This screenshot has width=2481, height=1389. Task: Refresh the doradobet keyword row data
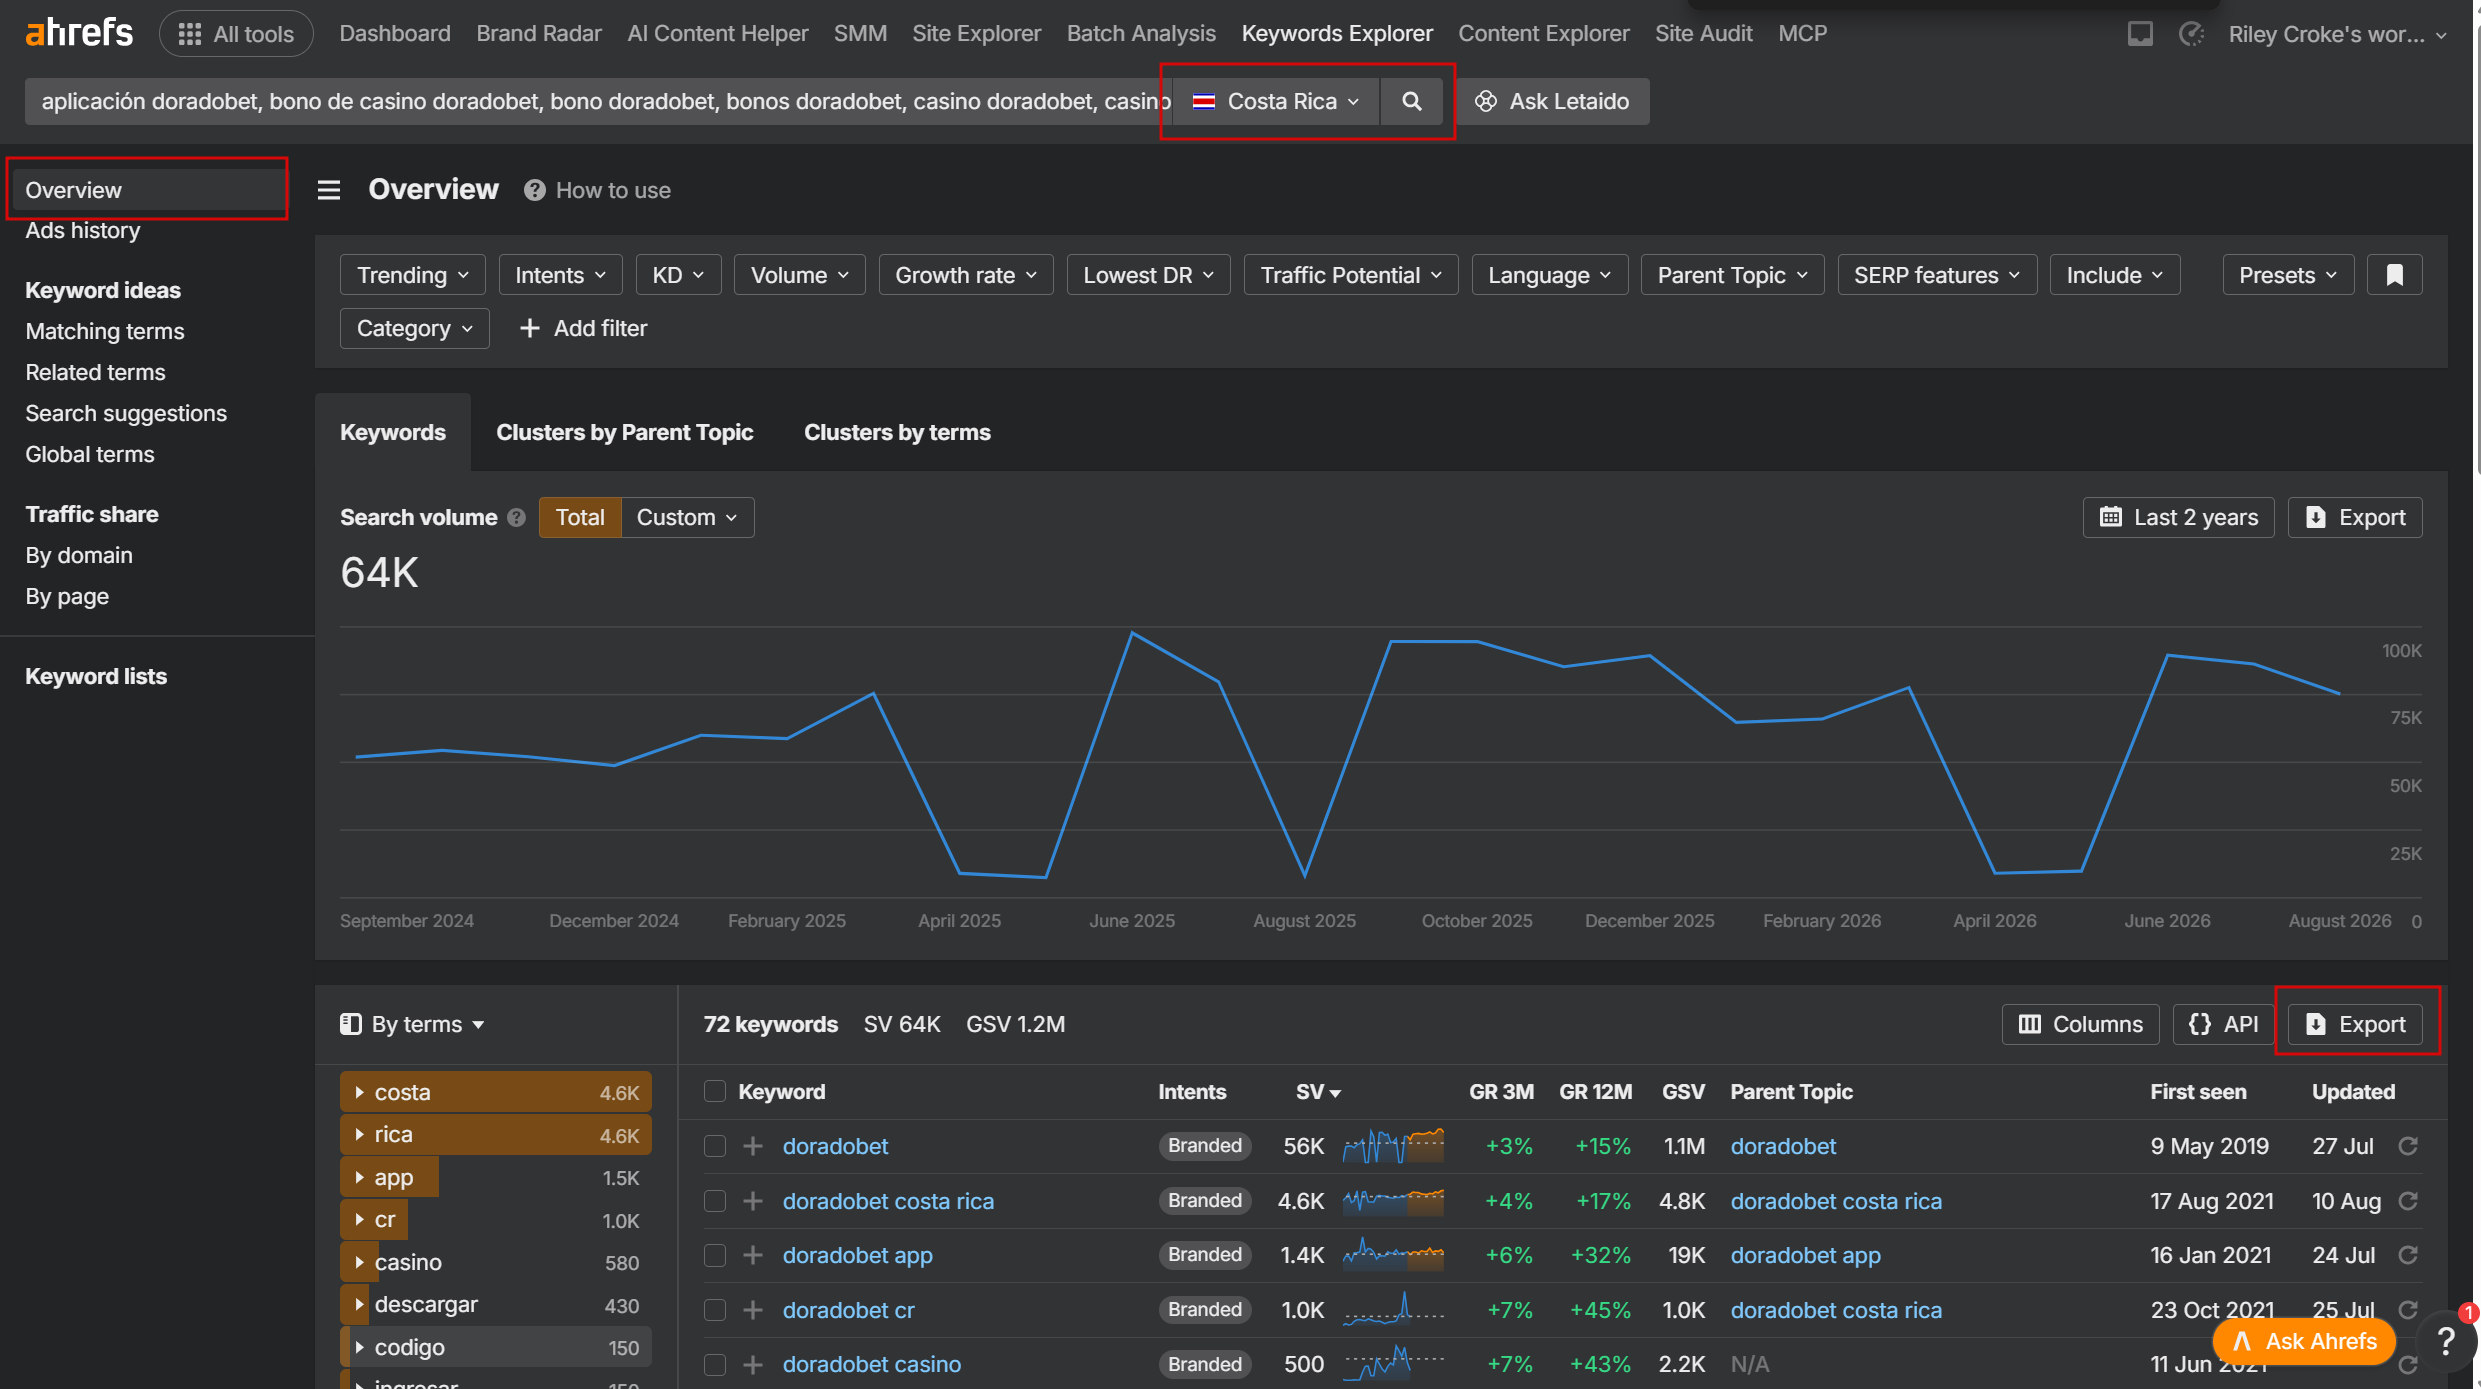[2408, 1146]
